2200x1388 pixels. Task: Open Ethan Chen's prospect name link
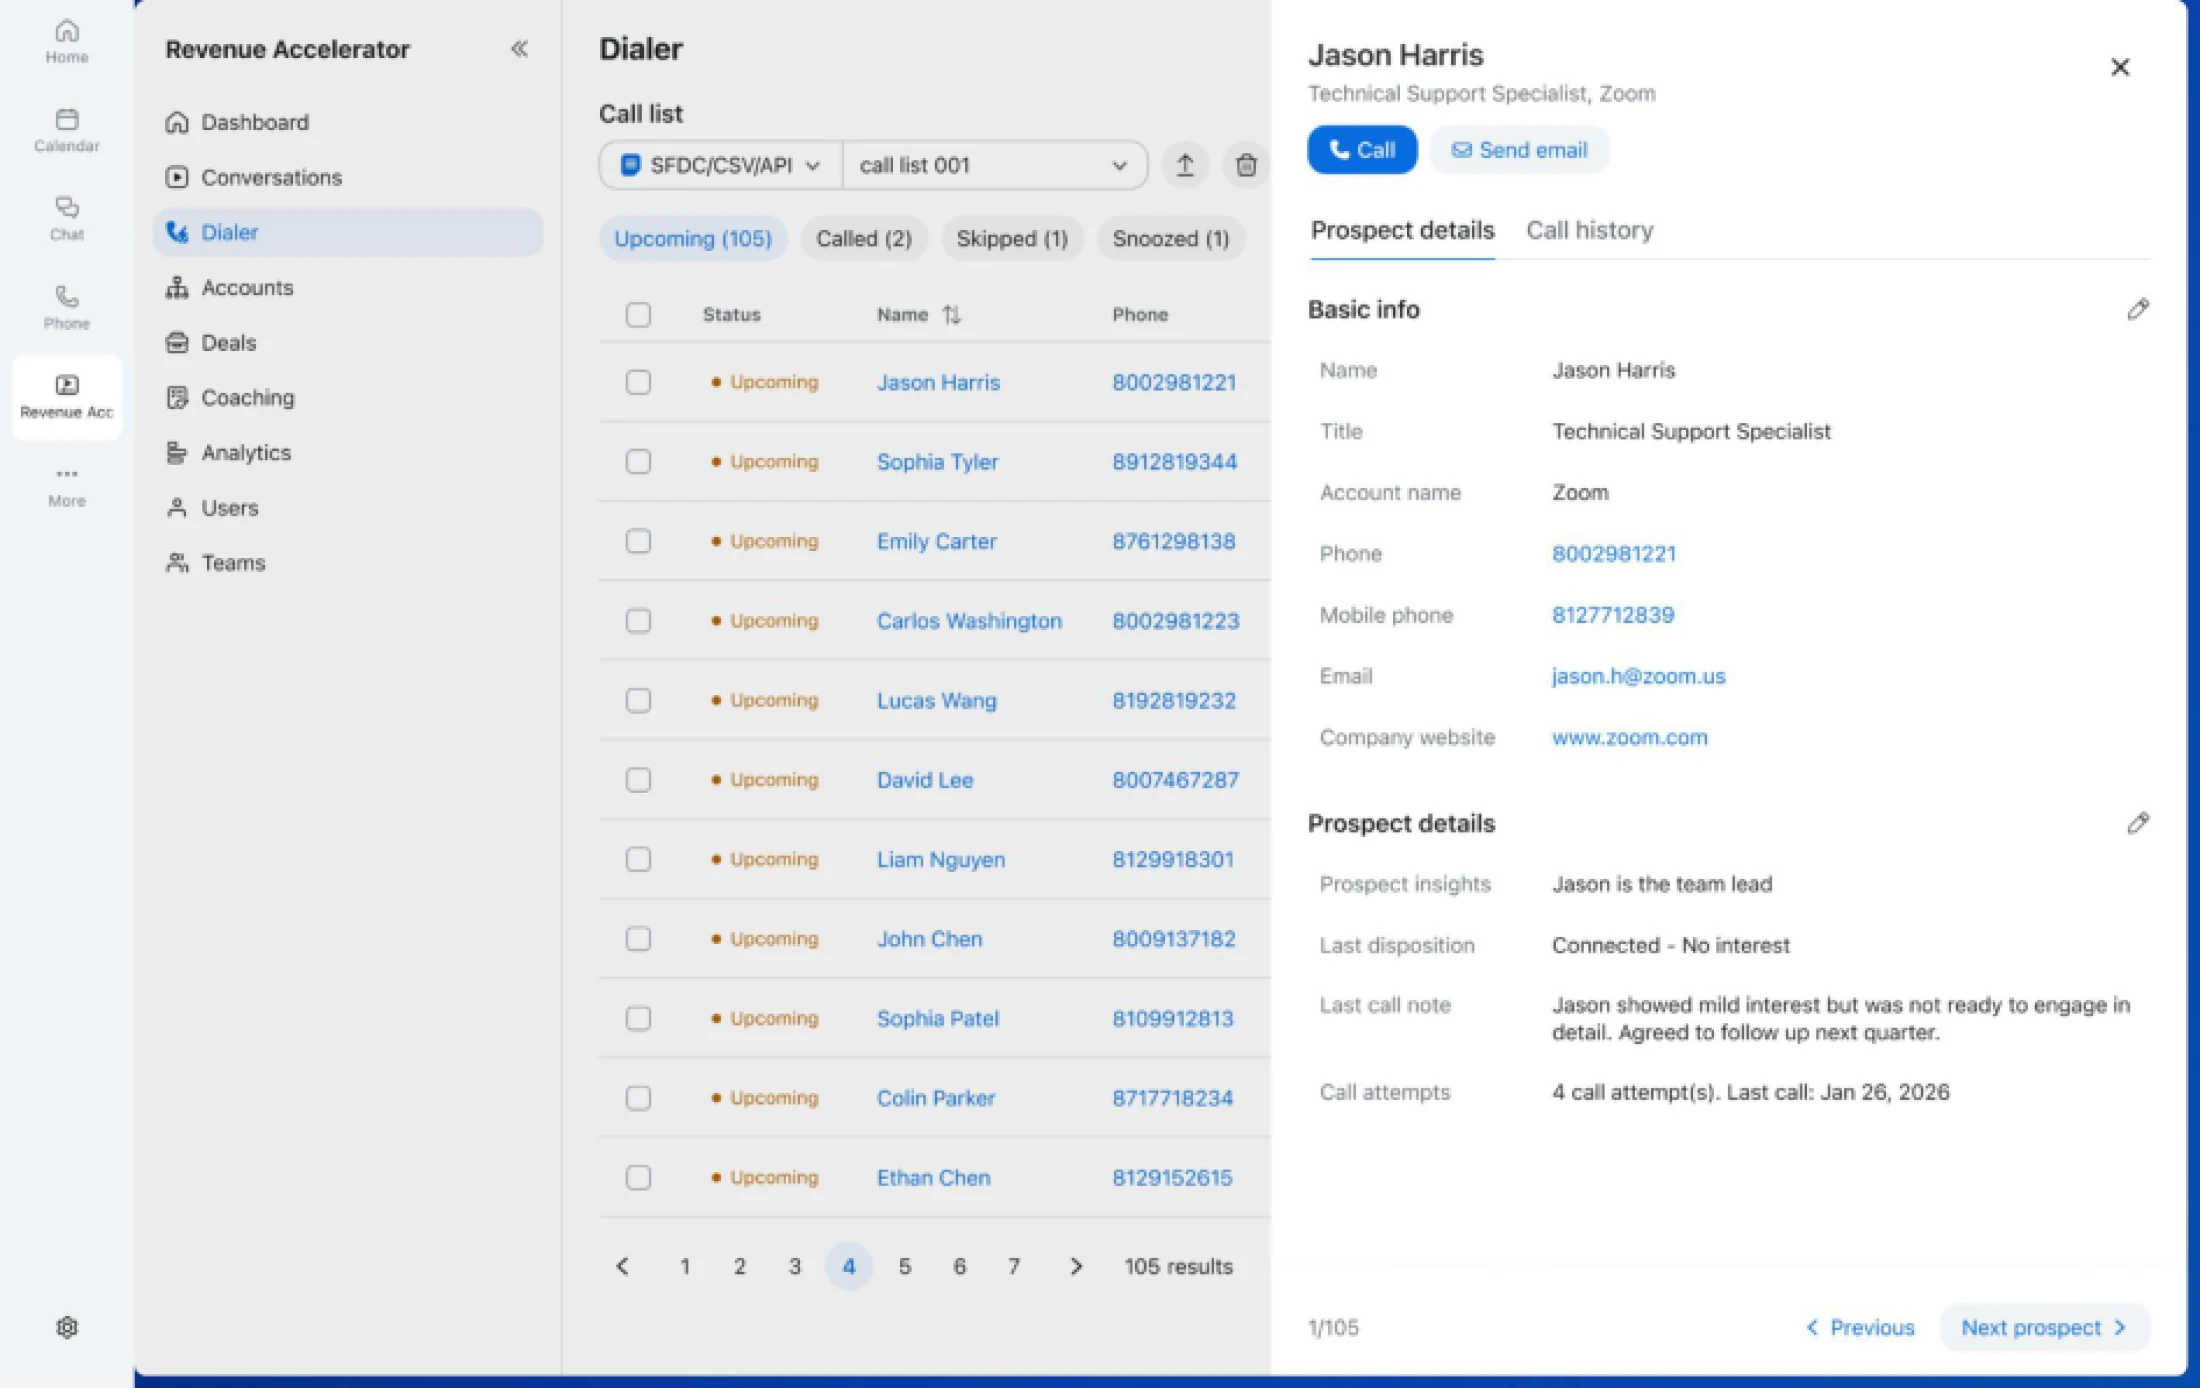coord(933,1177)
